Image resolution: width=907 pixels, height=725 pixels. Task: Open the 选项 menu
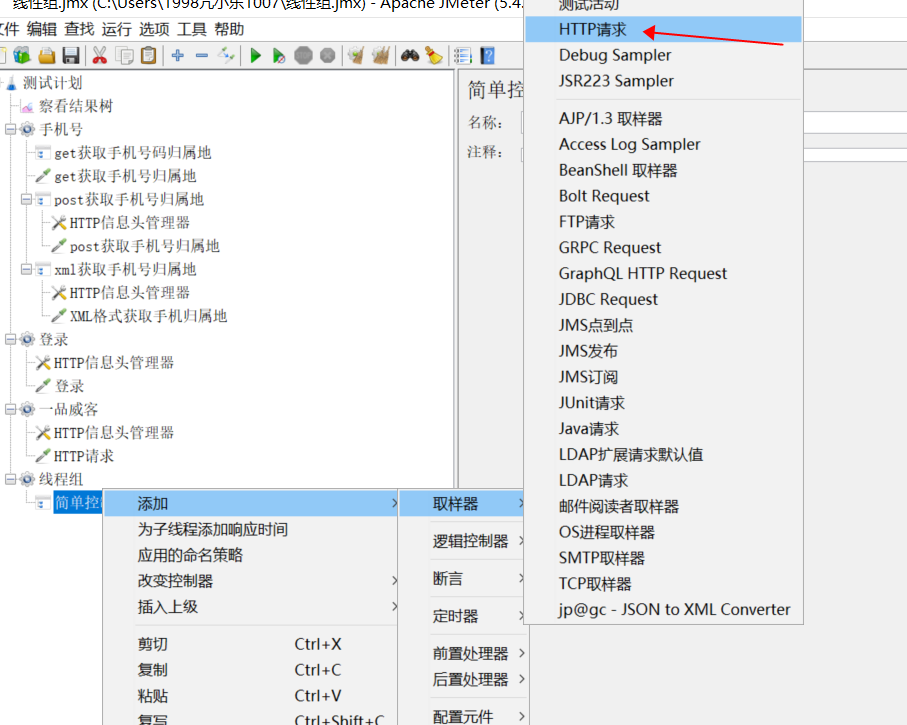[154, 29]
